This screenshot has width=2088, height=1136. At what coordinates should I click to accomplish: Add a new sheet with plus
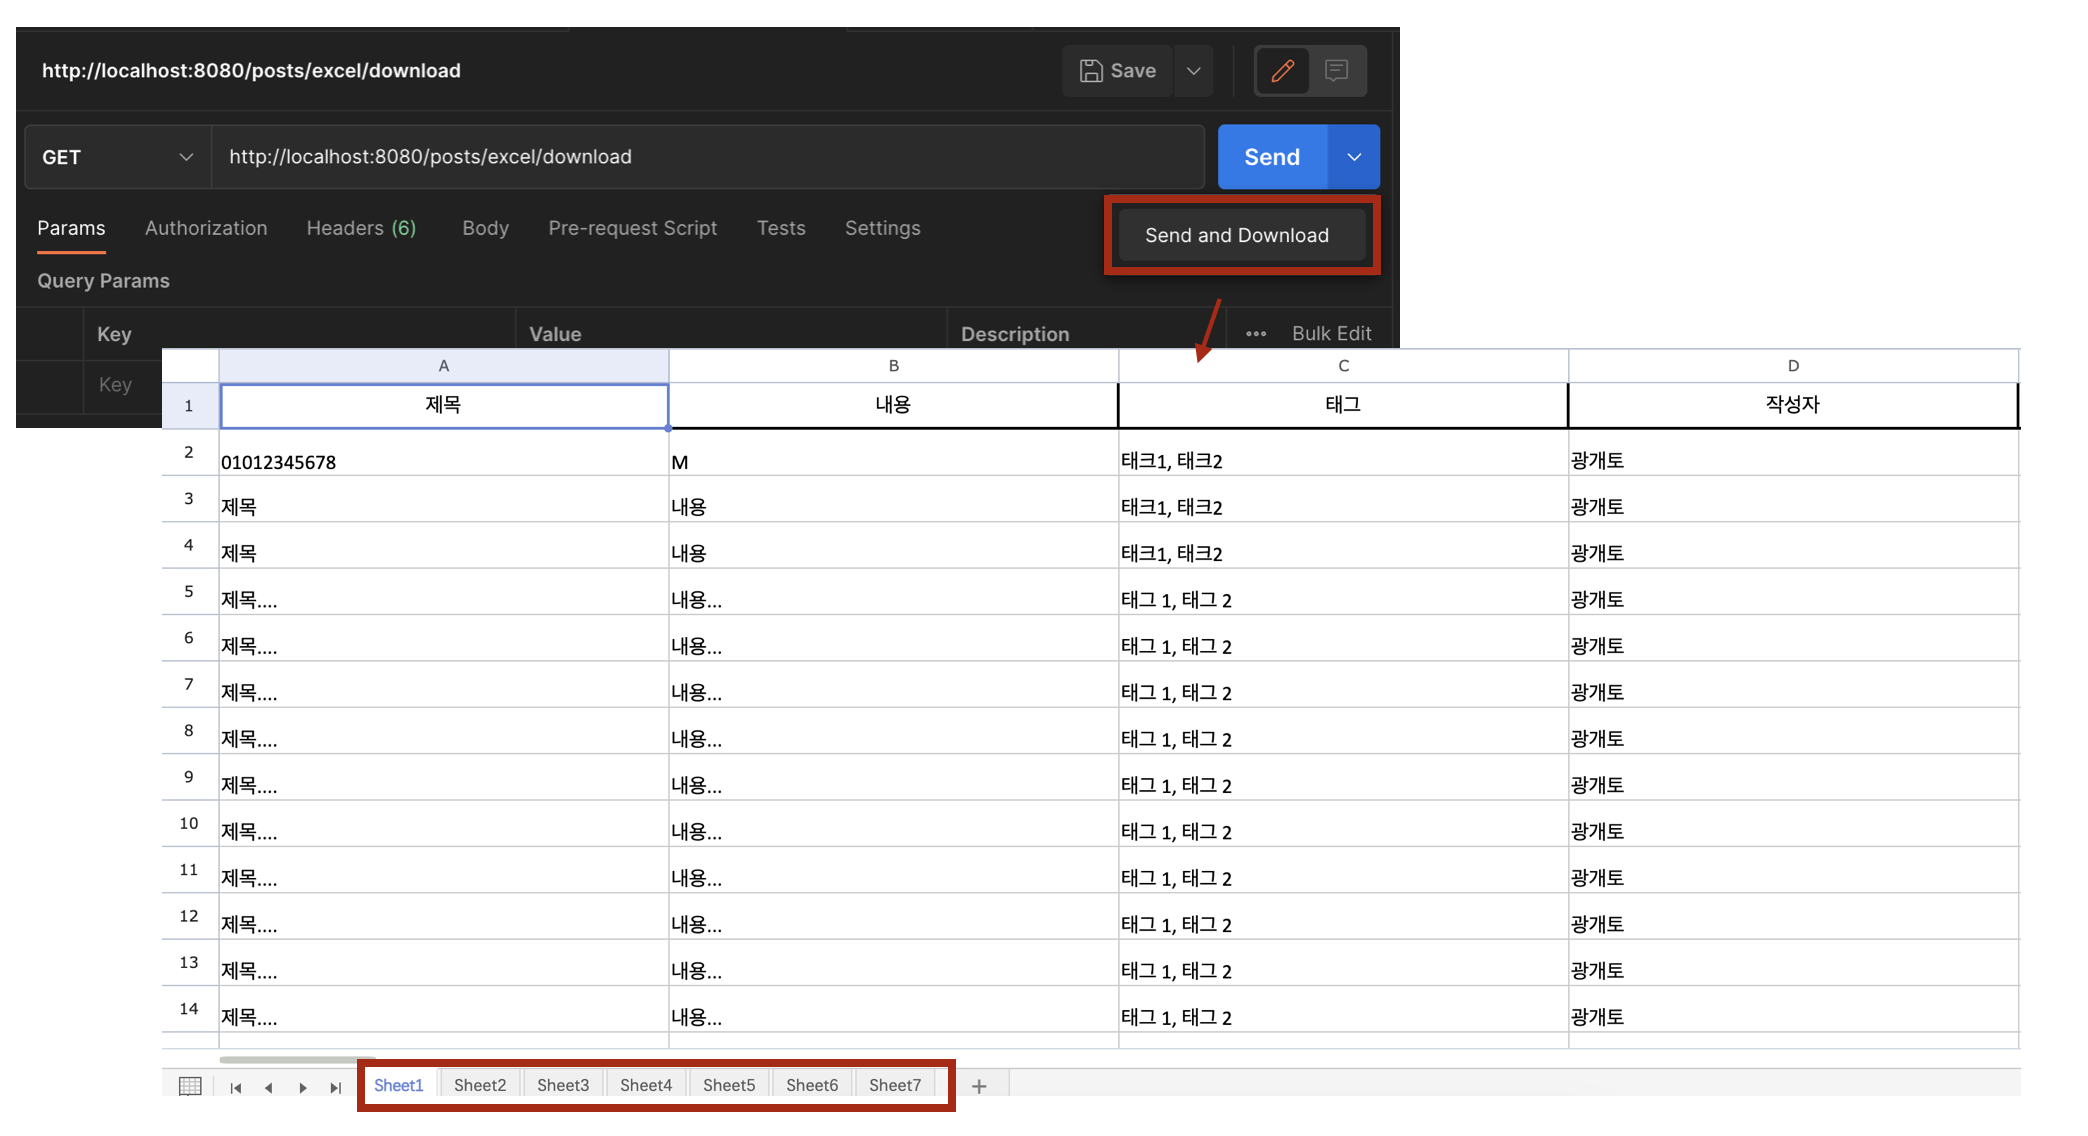[x=979, y=1086]
